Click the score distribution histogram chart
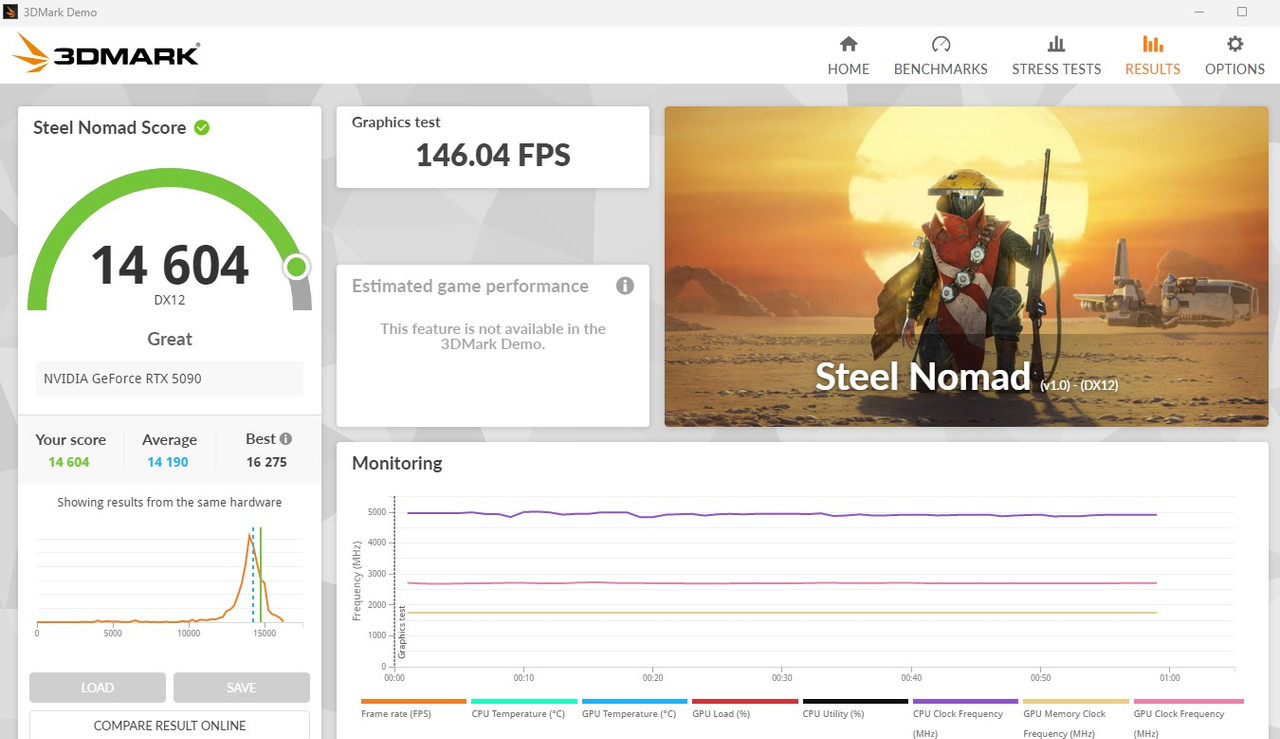 click(x=170, y=580)
